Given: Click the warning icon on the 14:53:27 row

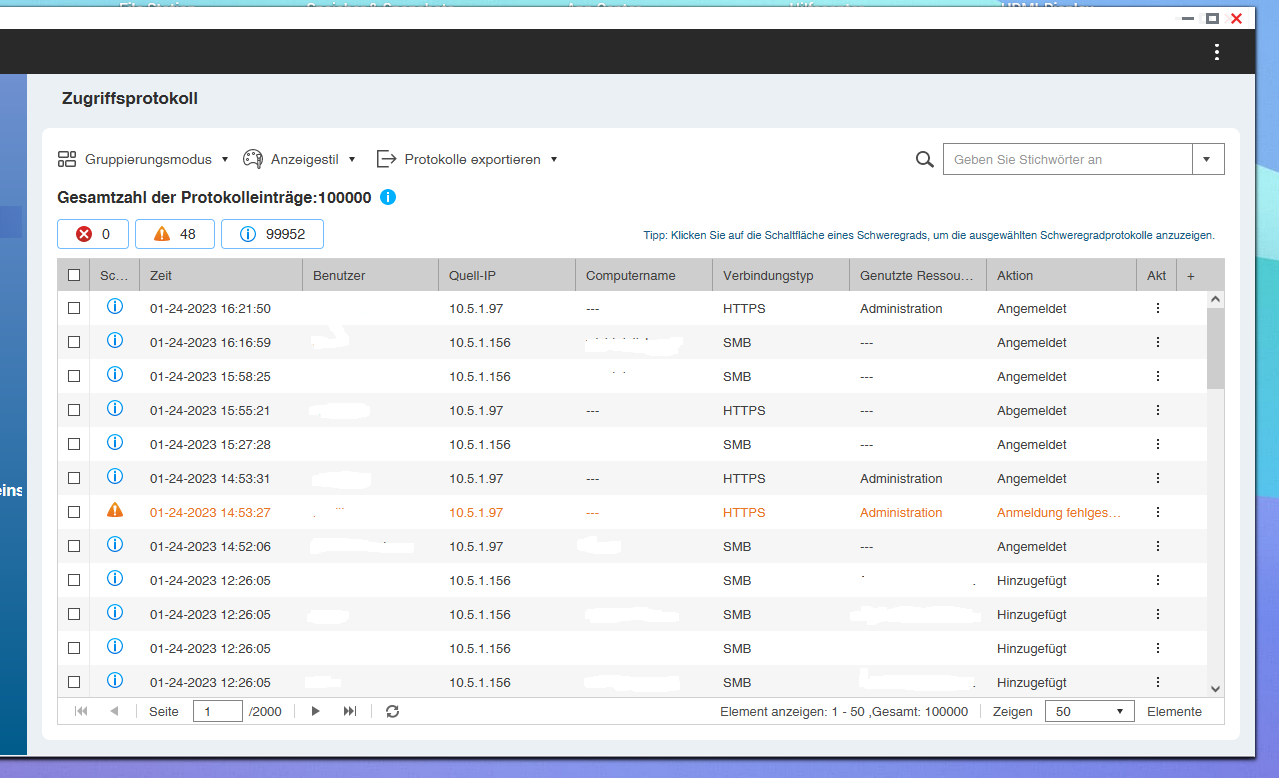Looking at the screenshot, I should click(115, 511).
